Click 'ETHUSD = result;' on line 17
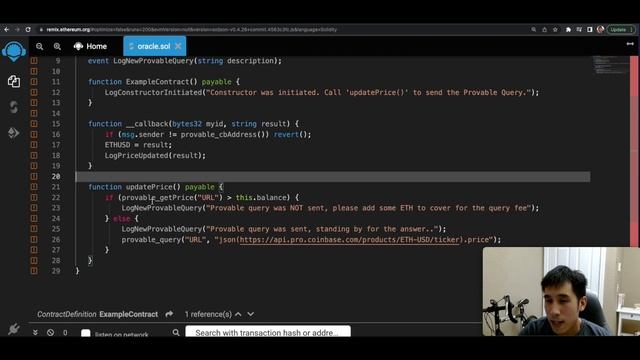640x360 pixels. click(x=138, y=145)
